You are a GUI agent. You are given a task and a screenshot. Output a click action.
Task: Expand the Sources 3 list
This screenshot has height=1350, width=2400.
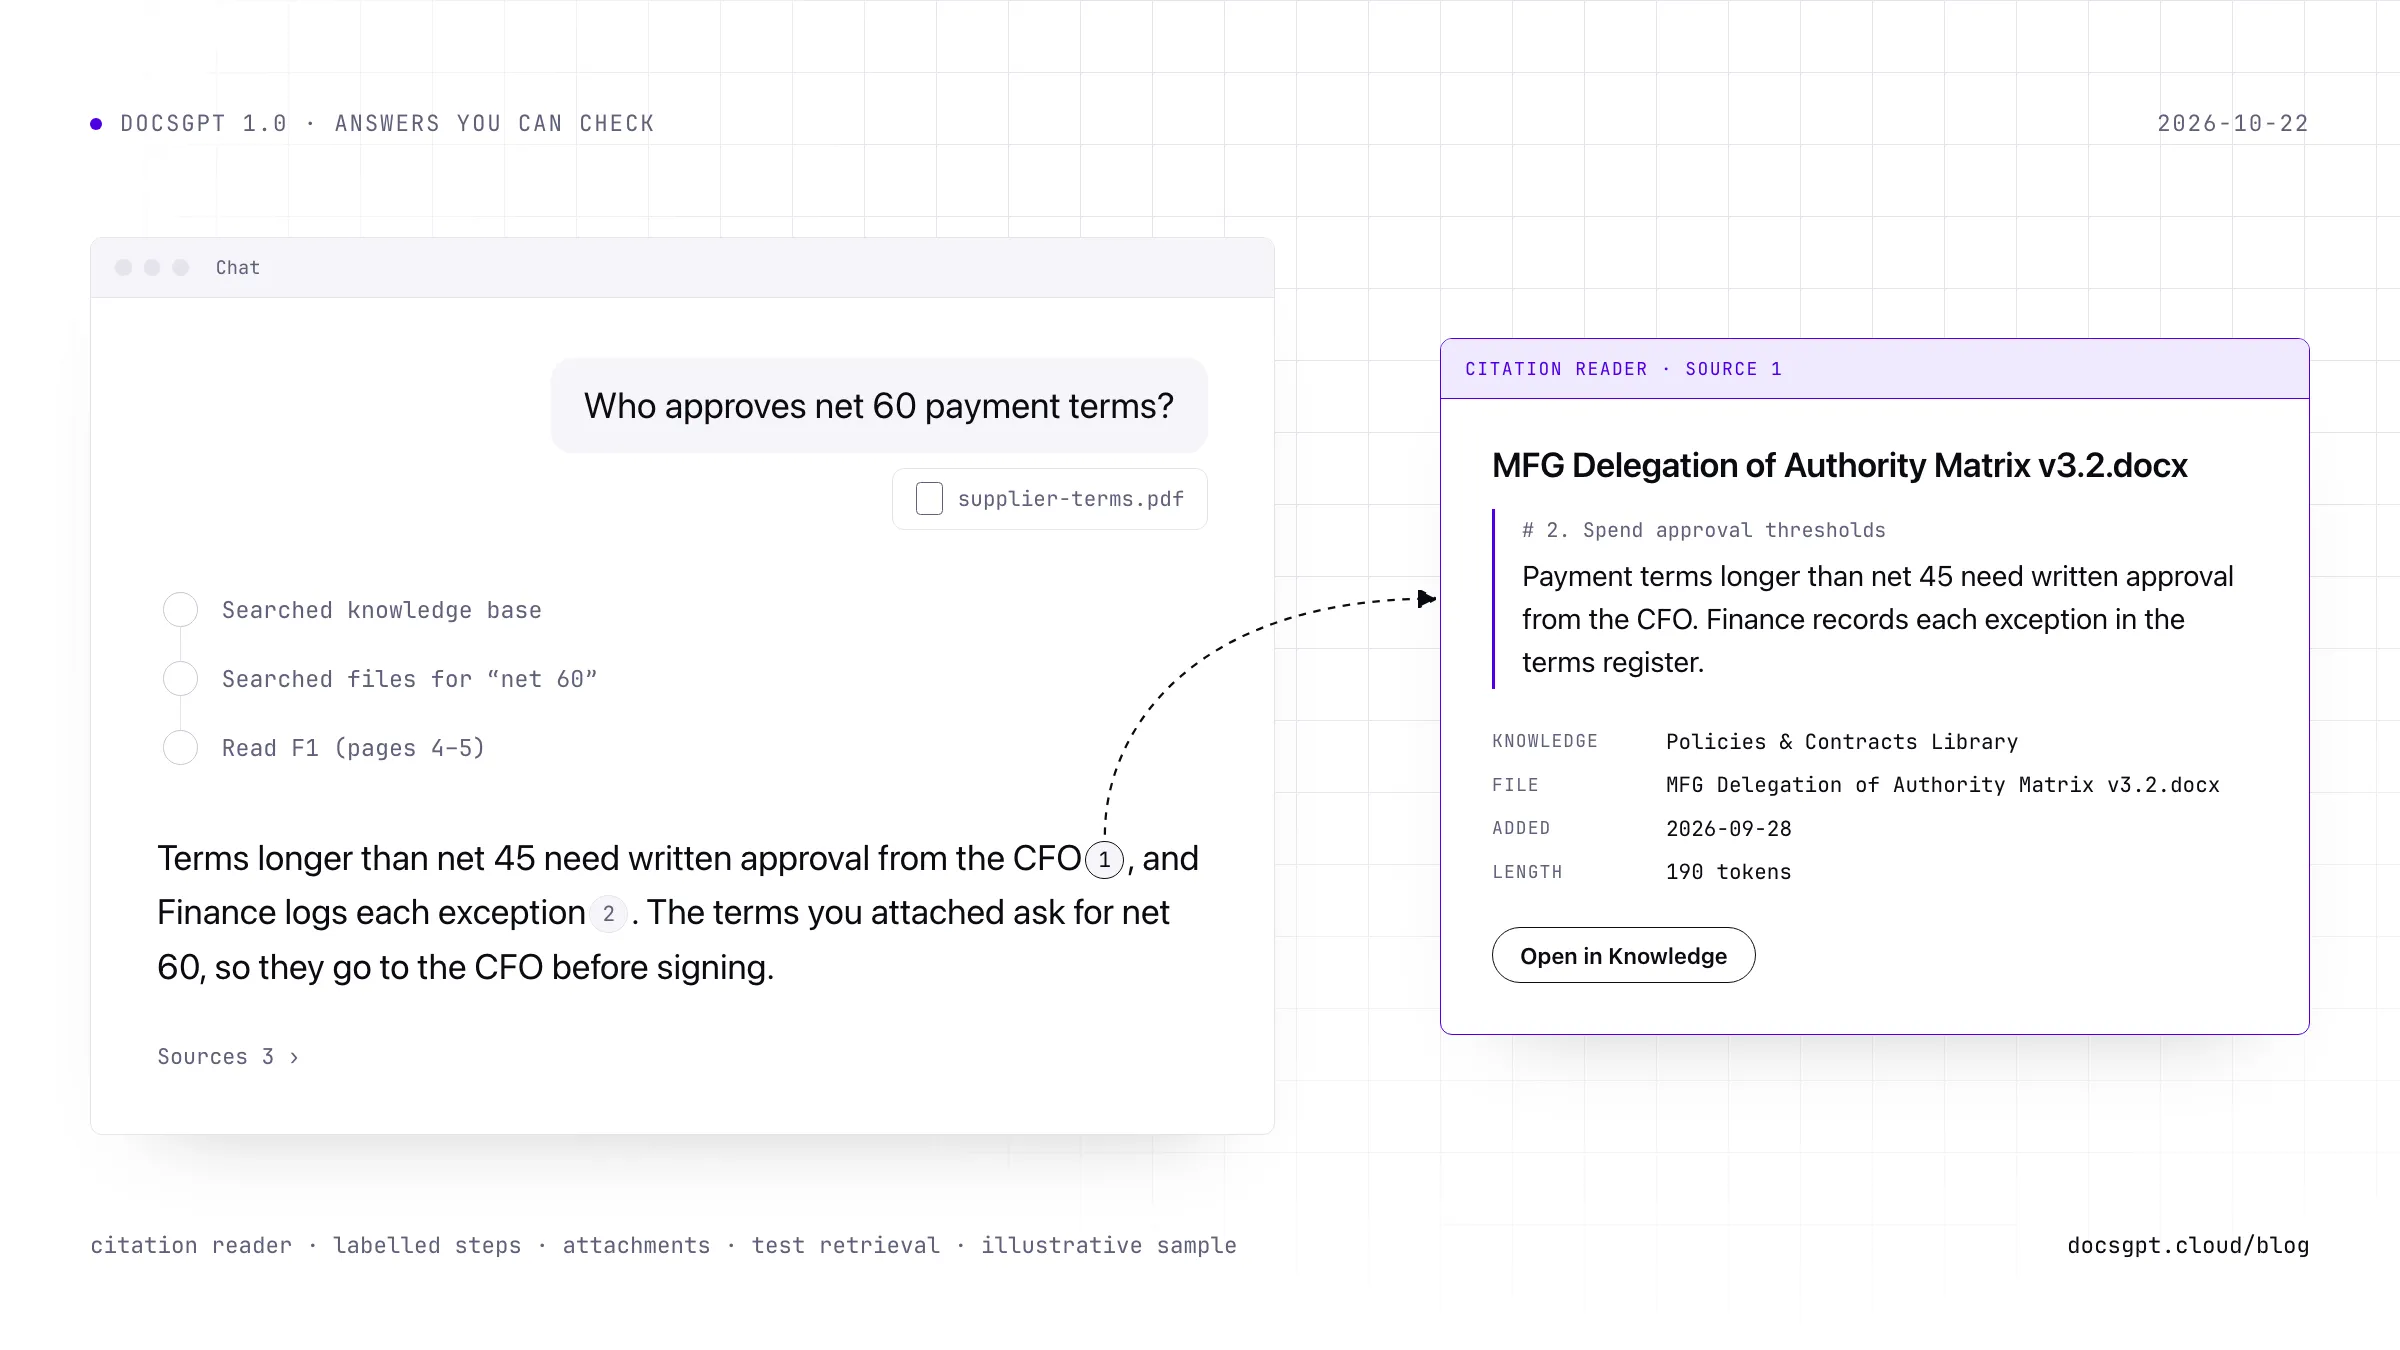click(x=228, y=1057)
